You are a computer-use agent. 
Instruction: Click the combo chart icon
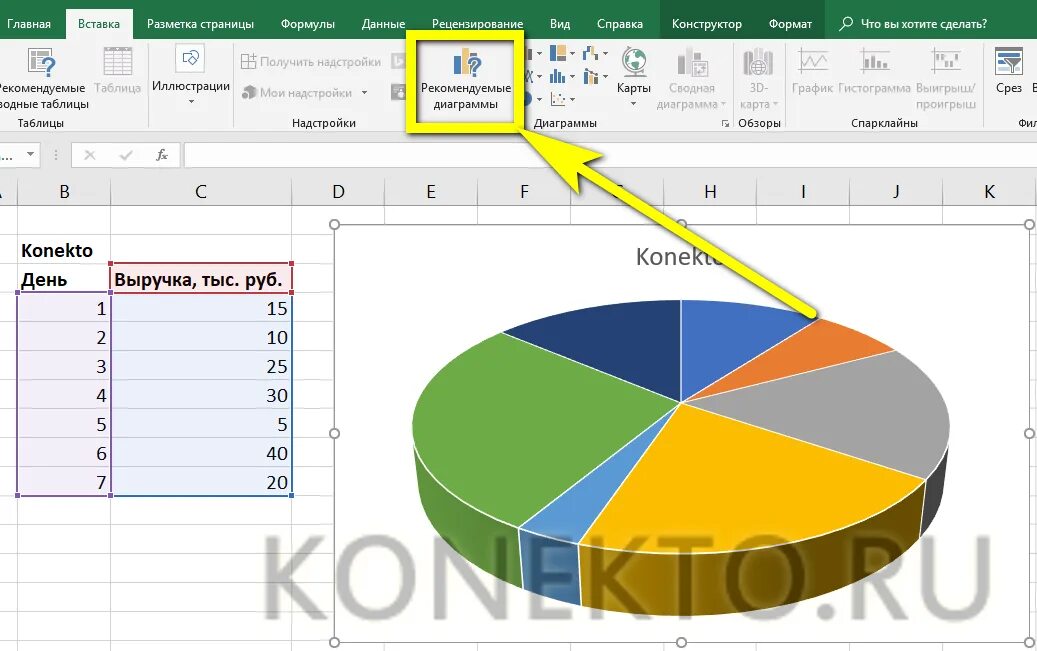coord(591,77)
